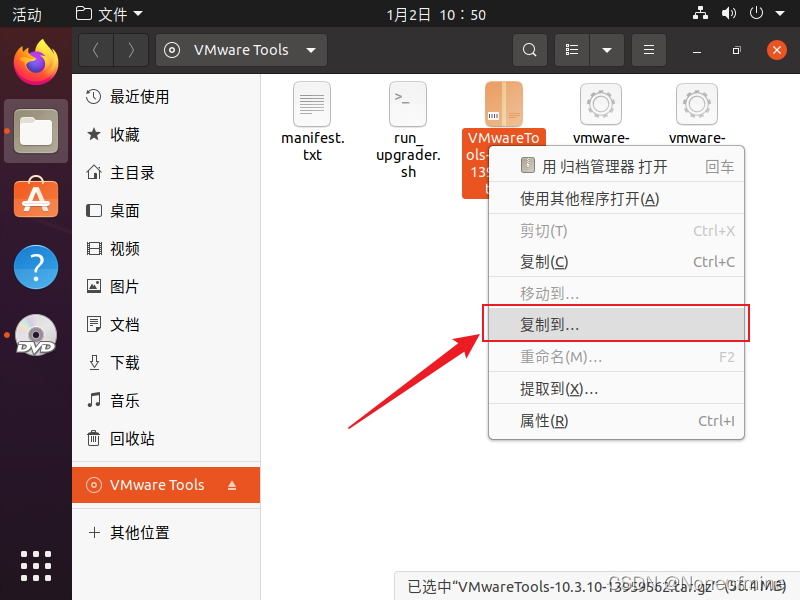Choose Extract to… (提取到) menu item
This screenshot has height=600, width=800.
[616, 389]
